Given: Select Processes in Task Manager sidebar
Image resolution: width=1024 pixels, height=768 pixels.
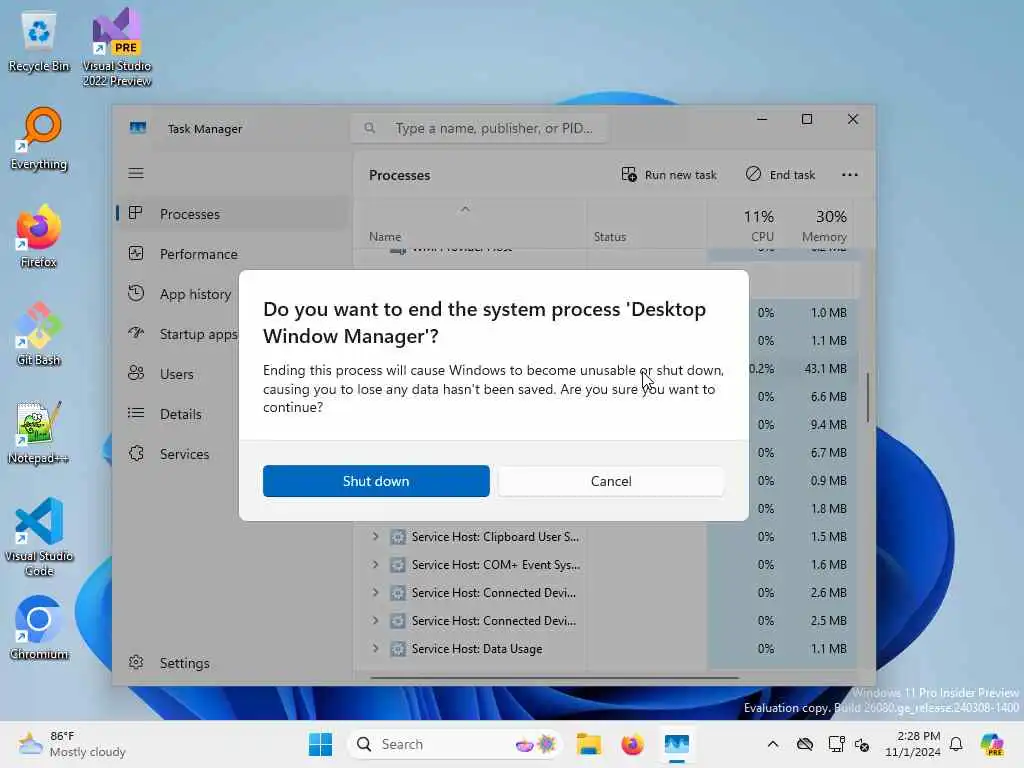Looking at the screenshot, I should tap(233, 214).
